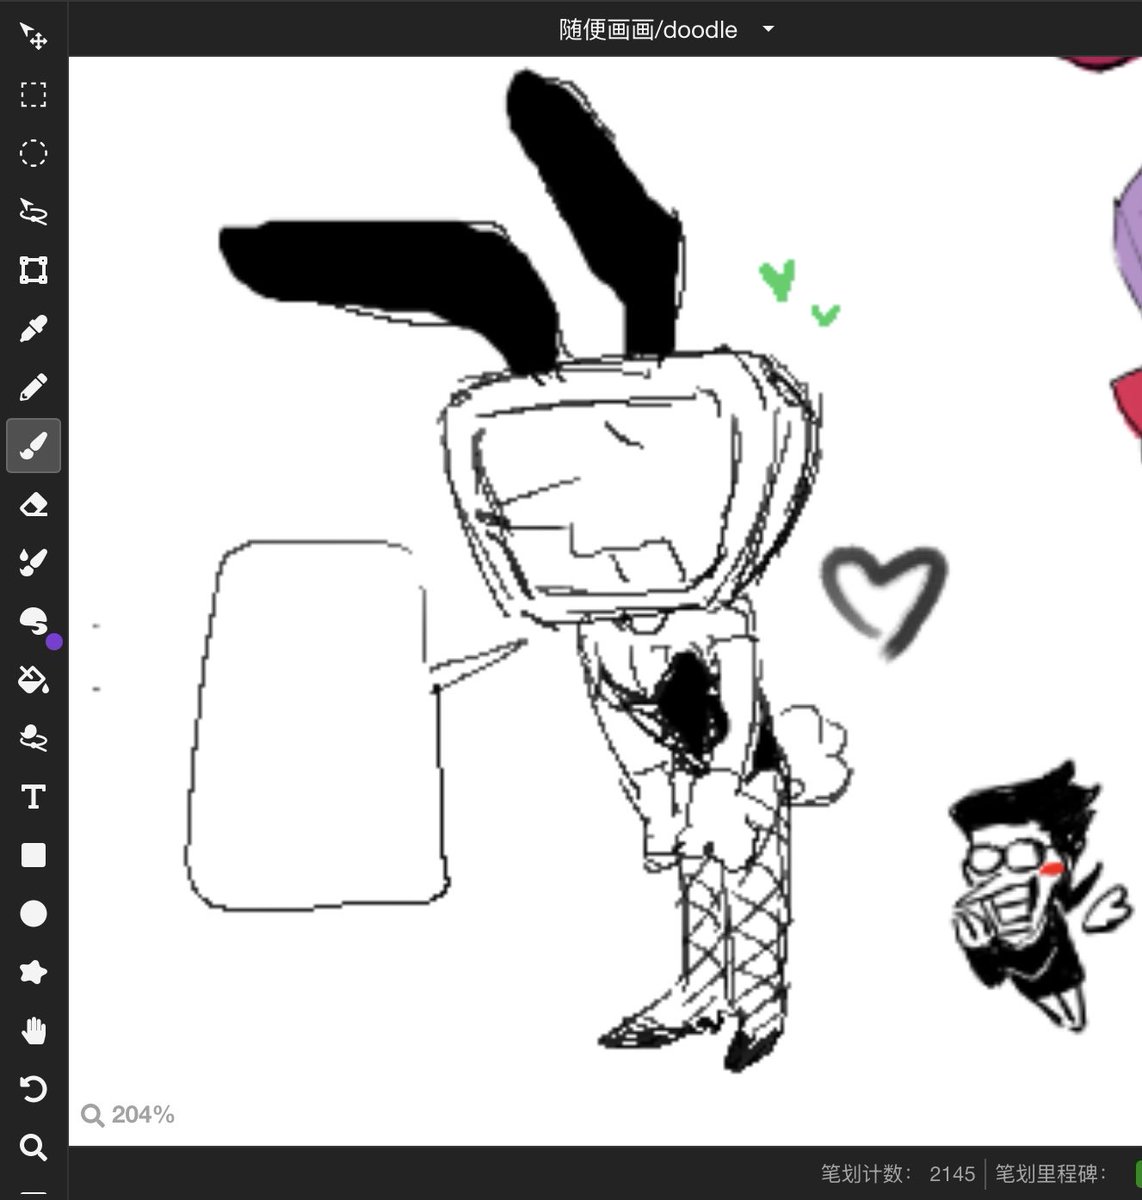Select the Move tool
Viewport: 1142px width, 1200px height.
tap(33, 36)
